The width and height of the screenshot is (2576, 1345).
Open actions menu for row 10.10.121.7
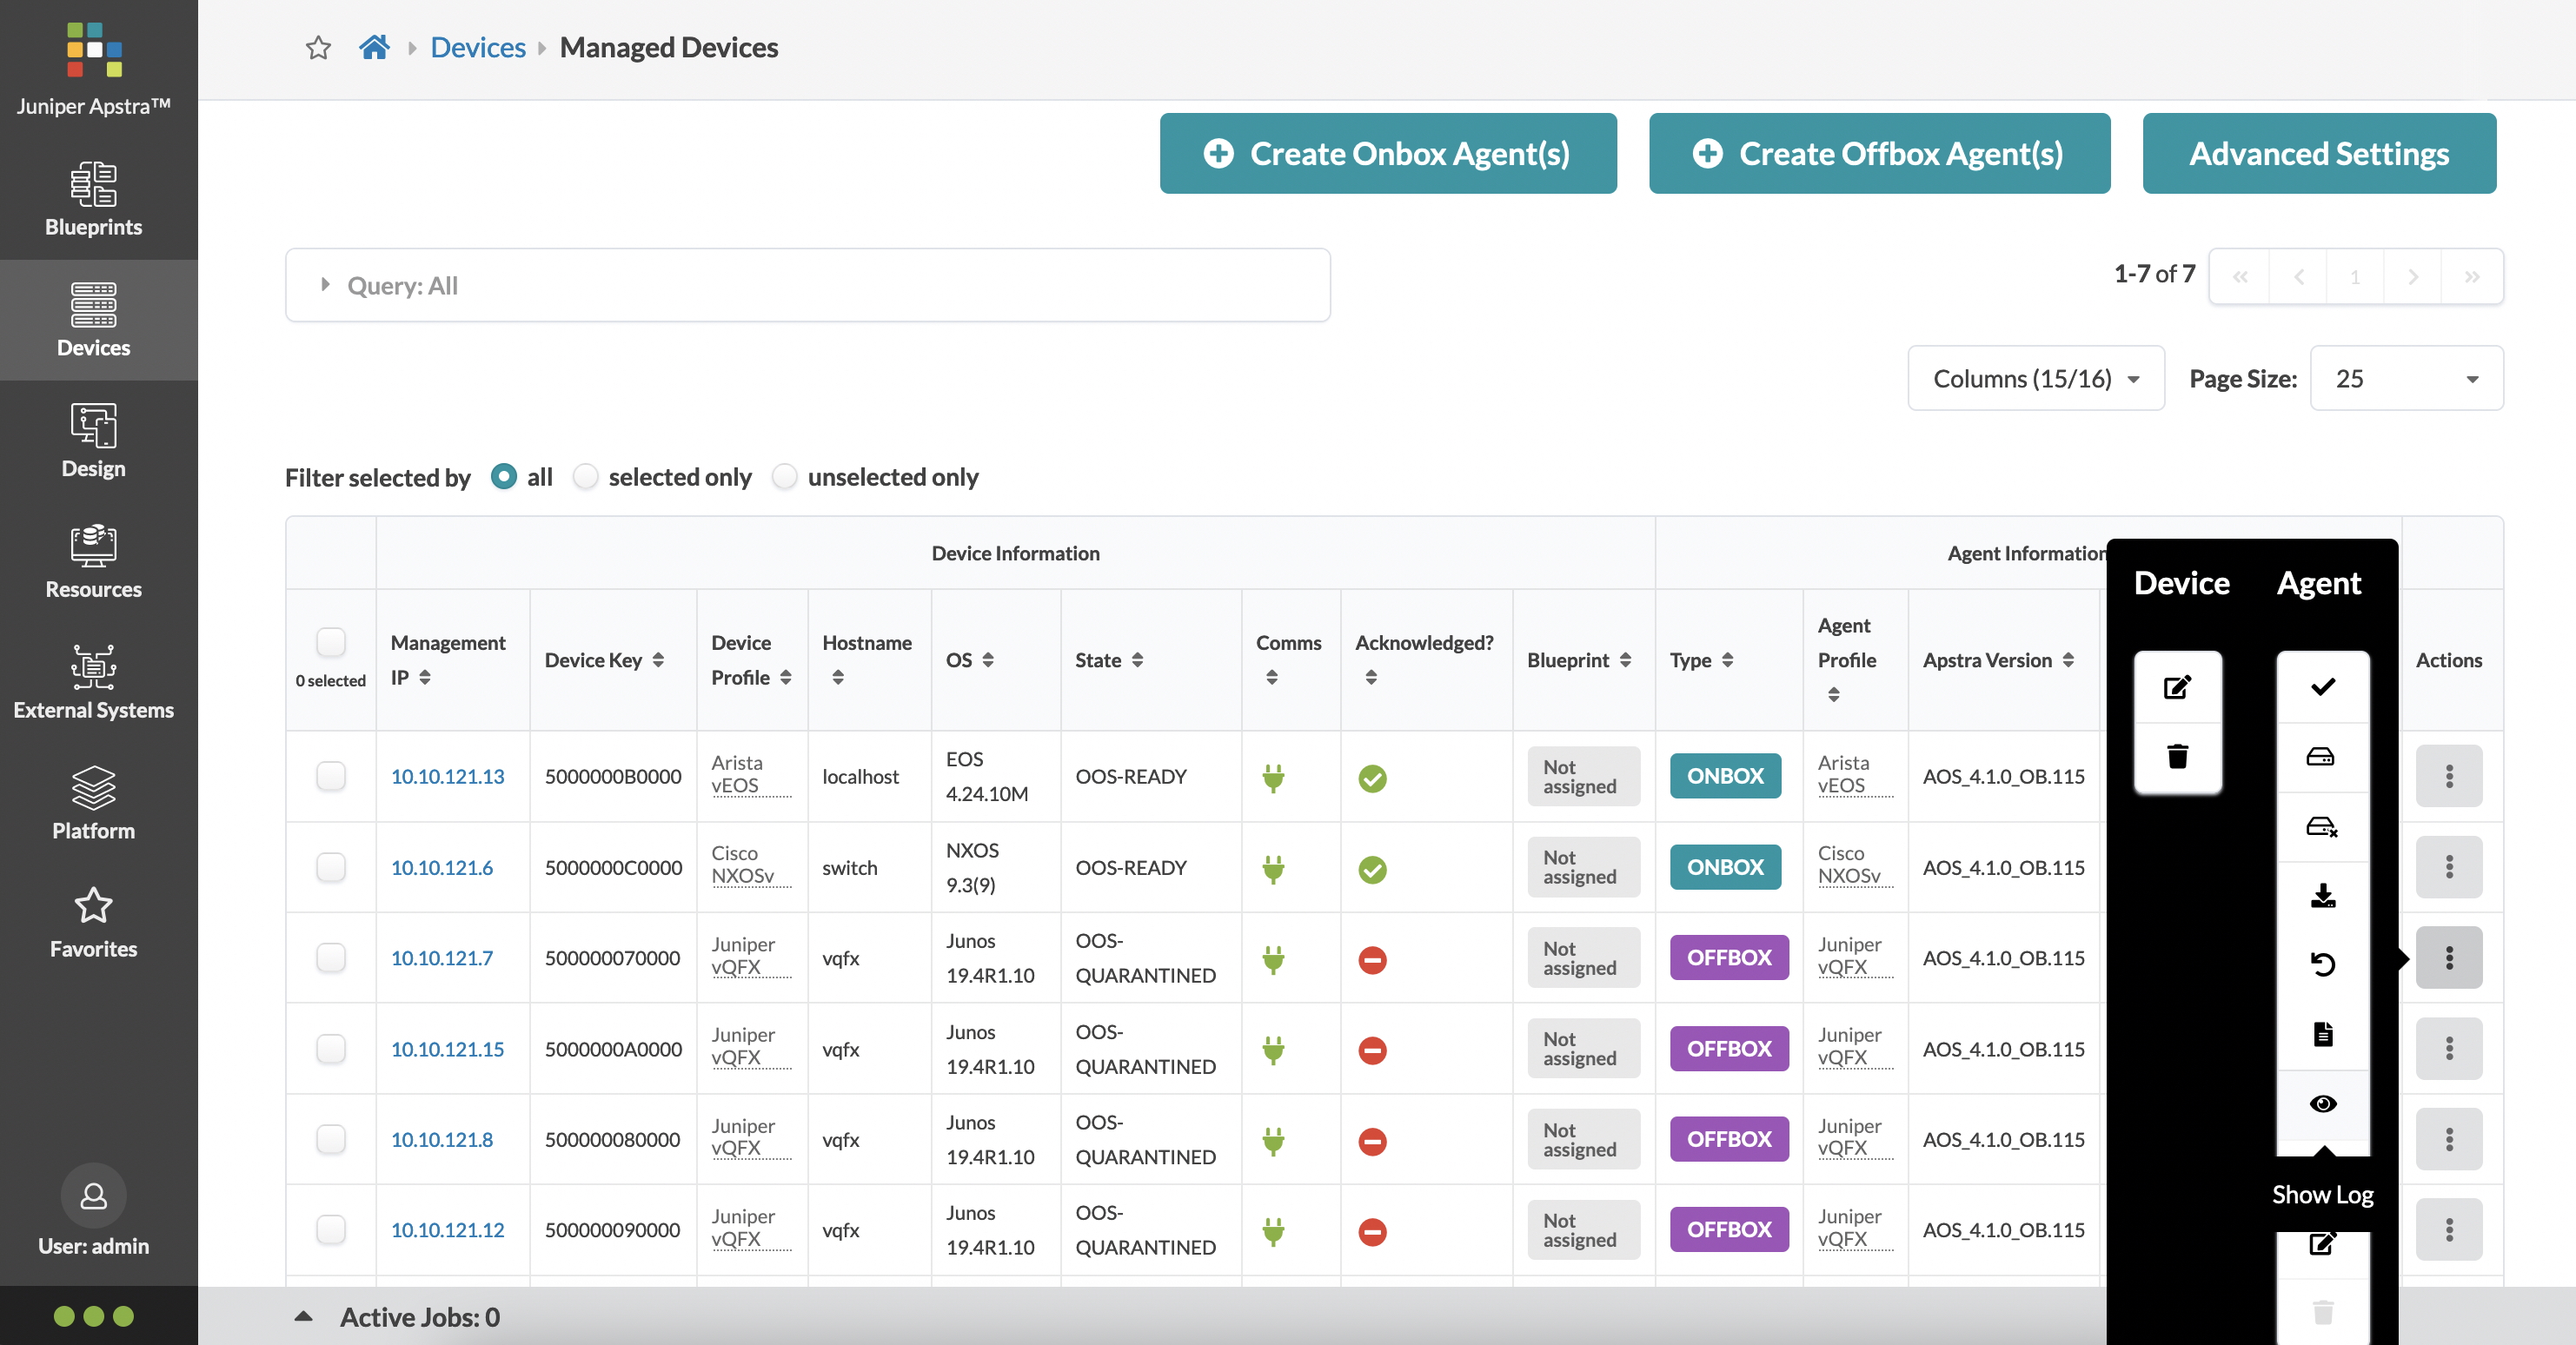tap(2449, 958)
